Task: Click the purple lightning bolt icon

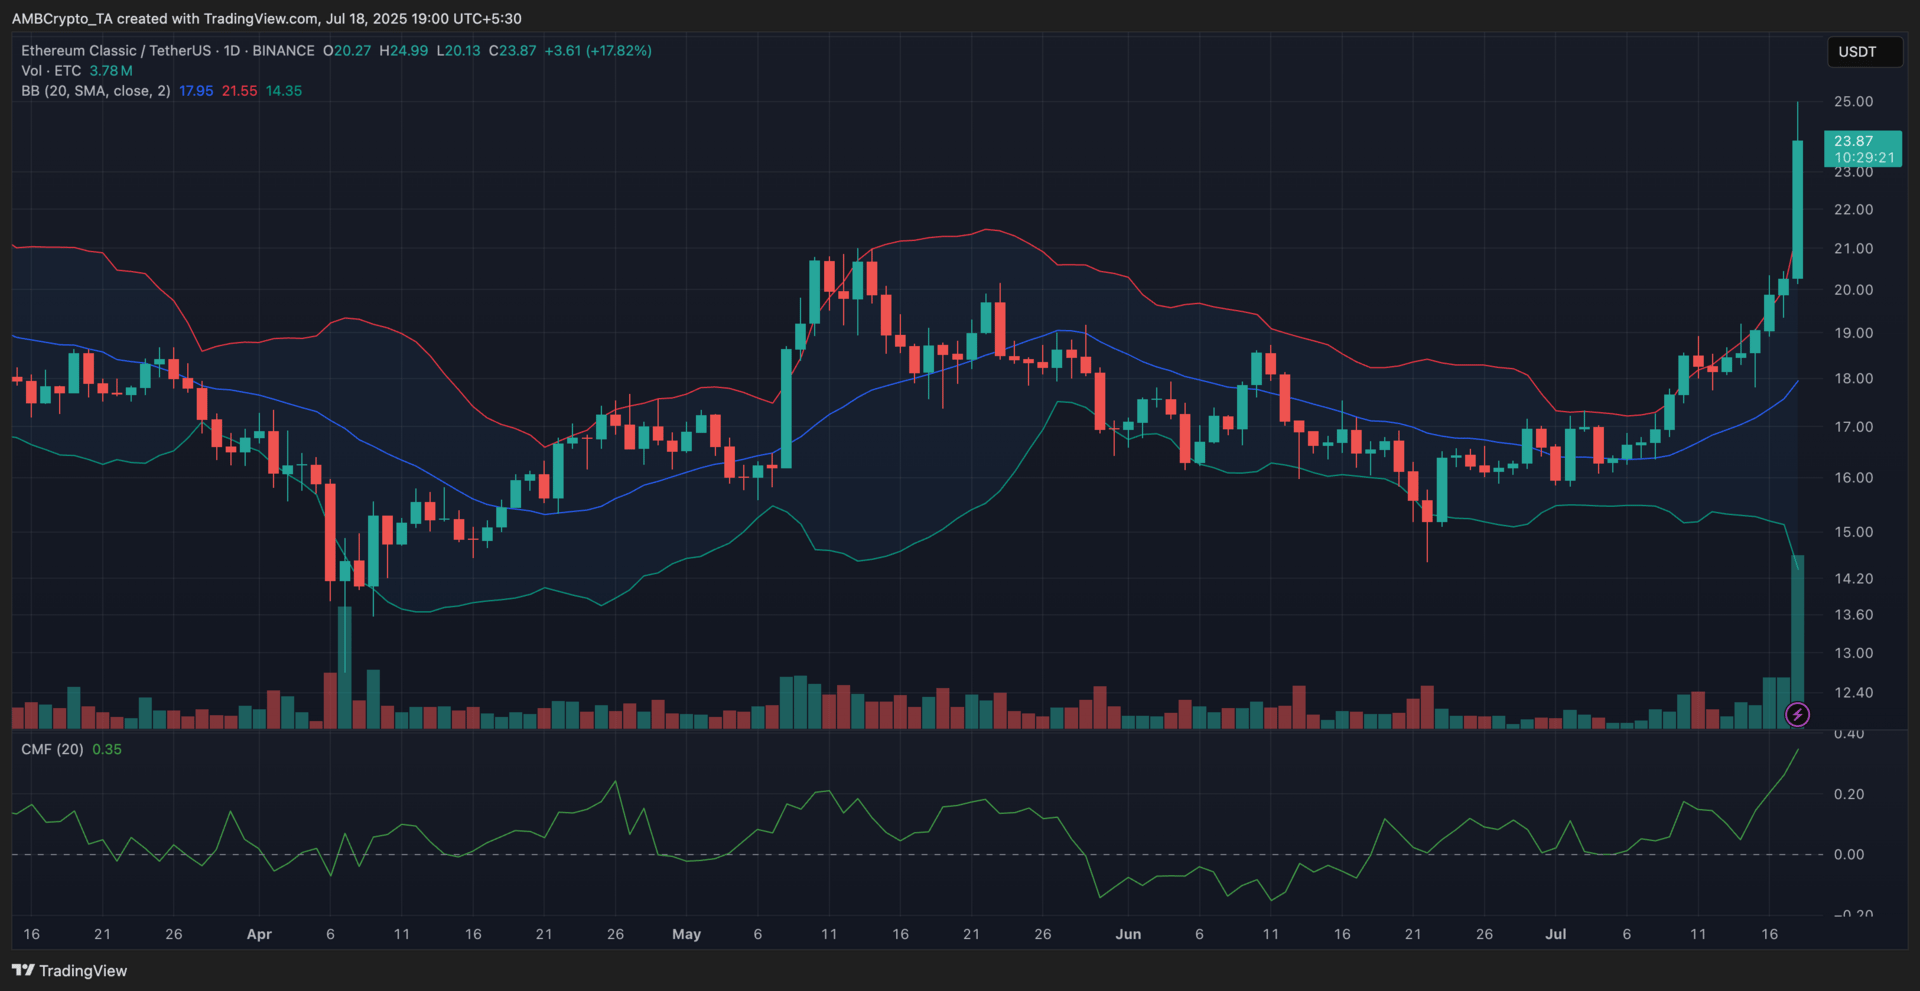Action: pyautogui.click(x=1797, y=714)
